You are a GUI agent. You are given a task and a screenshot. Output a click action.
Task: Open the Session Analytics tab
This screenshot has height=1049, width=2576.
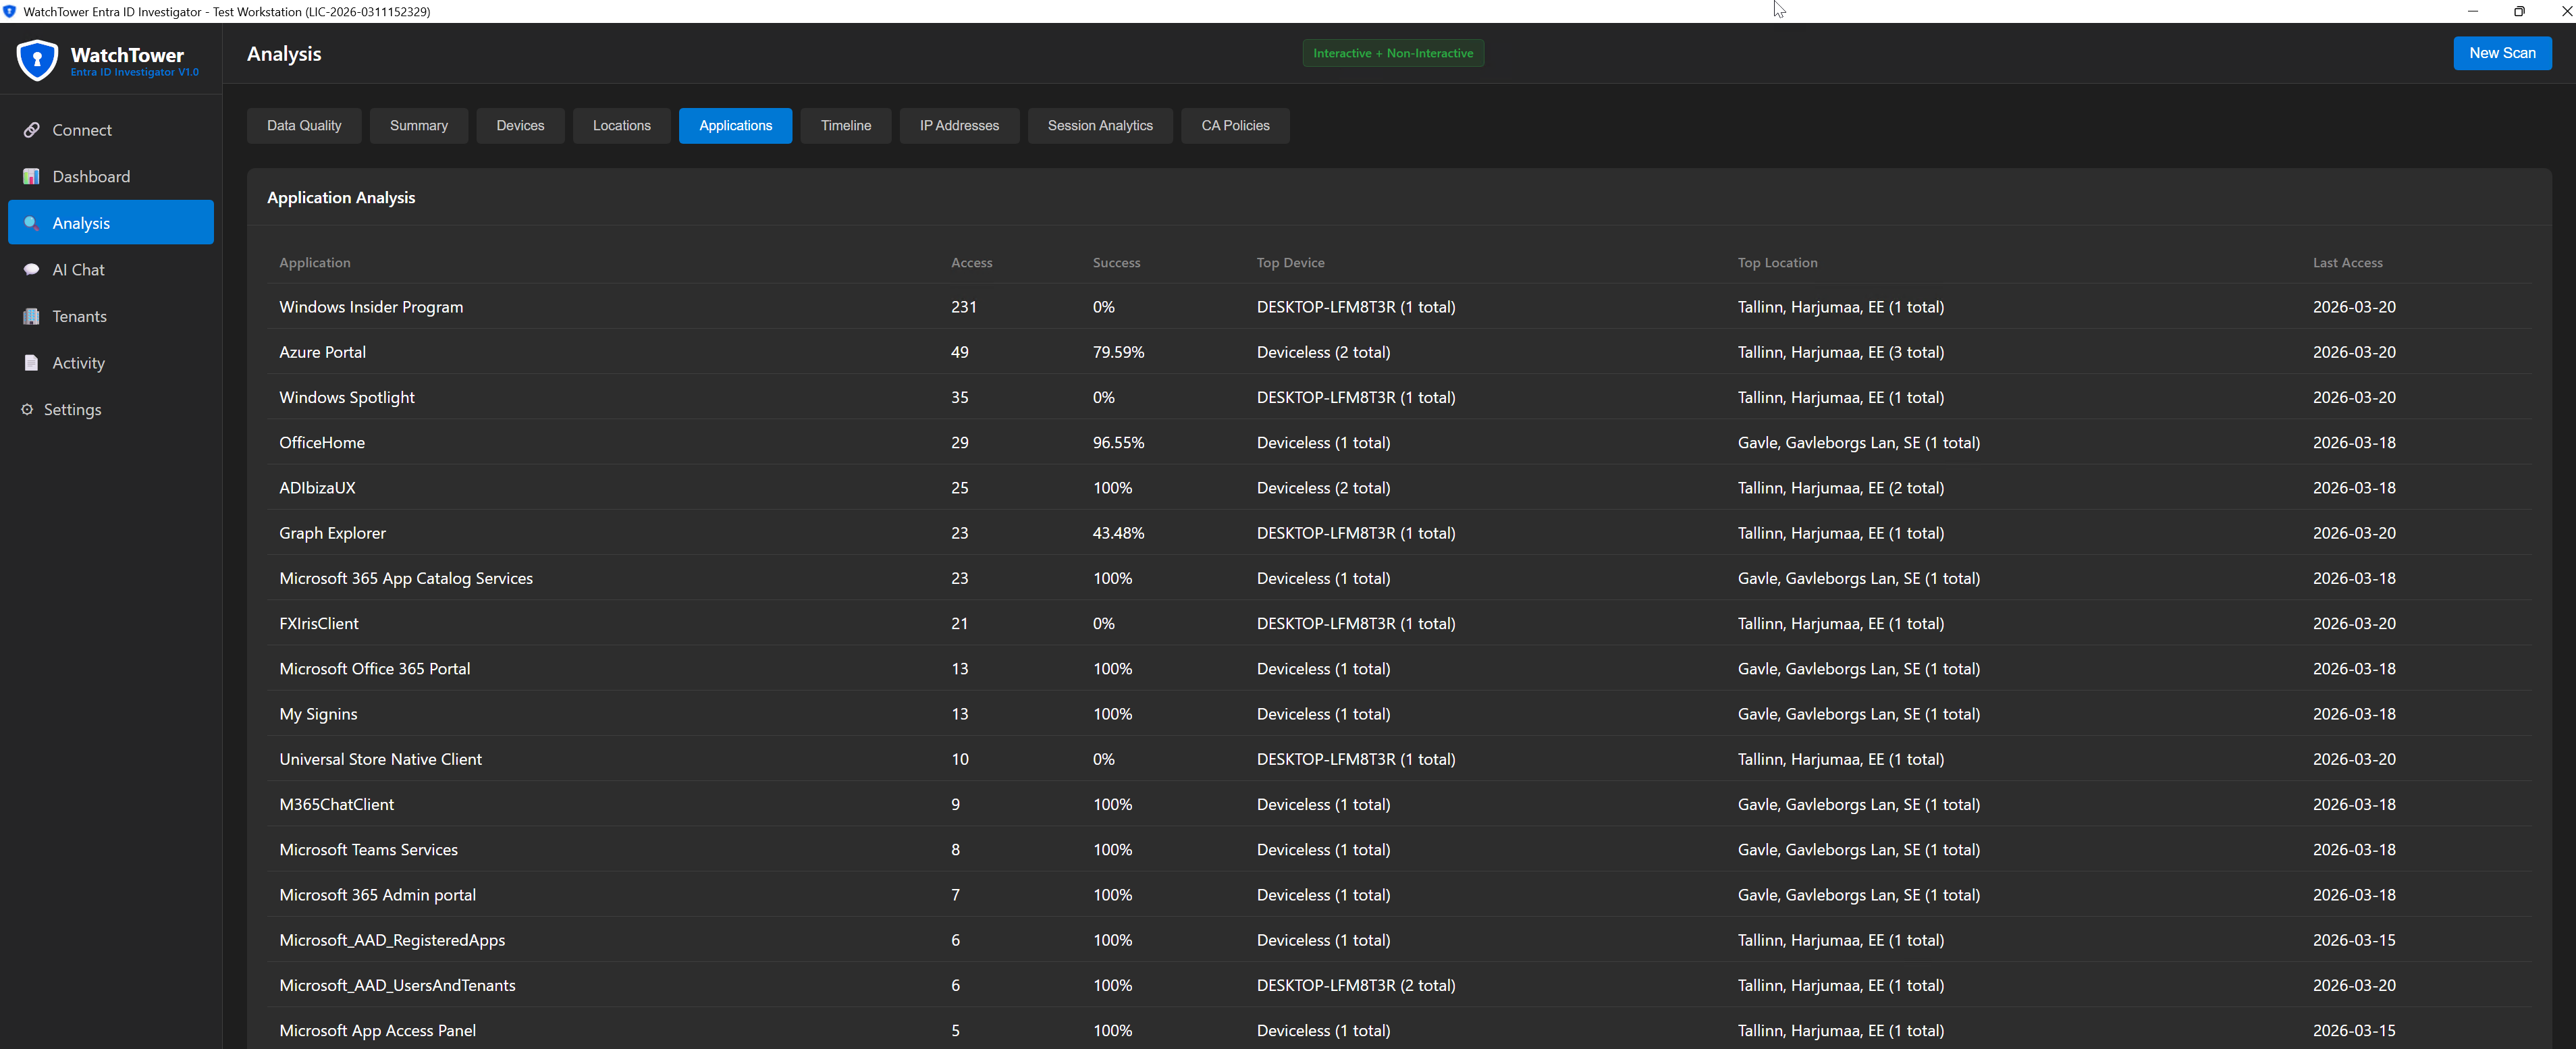pos(1100,125)
